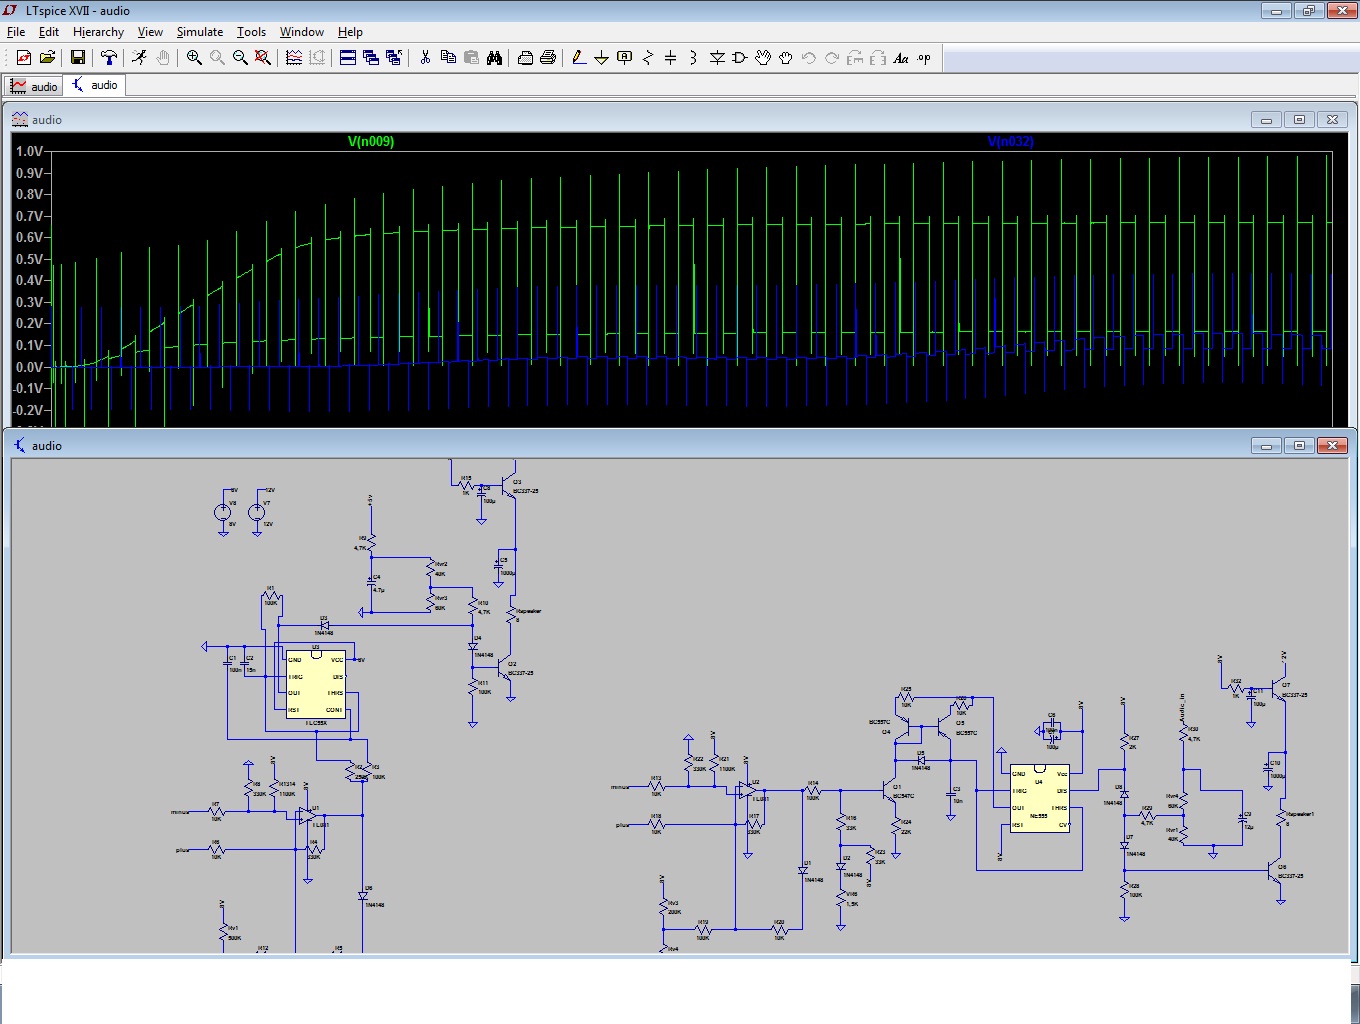Click the Print icon in toolbar
This screenshot has width=1360, height=1024.
tap(548, 58)
